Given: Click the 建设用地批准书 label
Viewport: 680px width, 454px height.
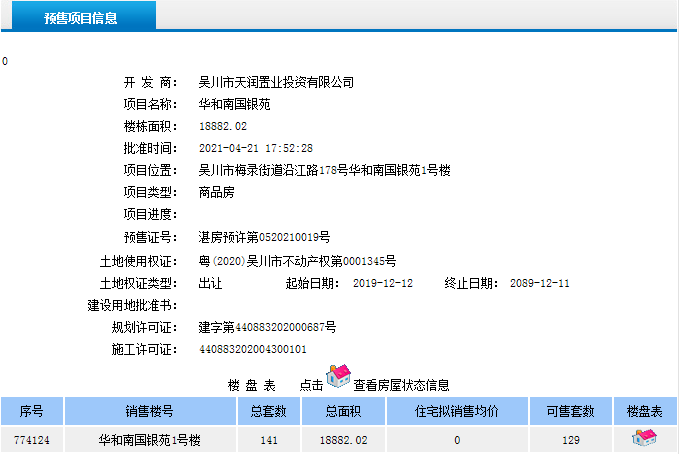Looking at the screenshot, I should tap(132, 305).
